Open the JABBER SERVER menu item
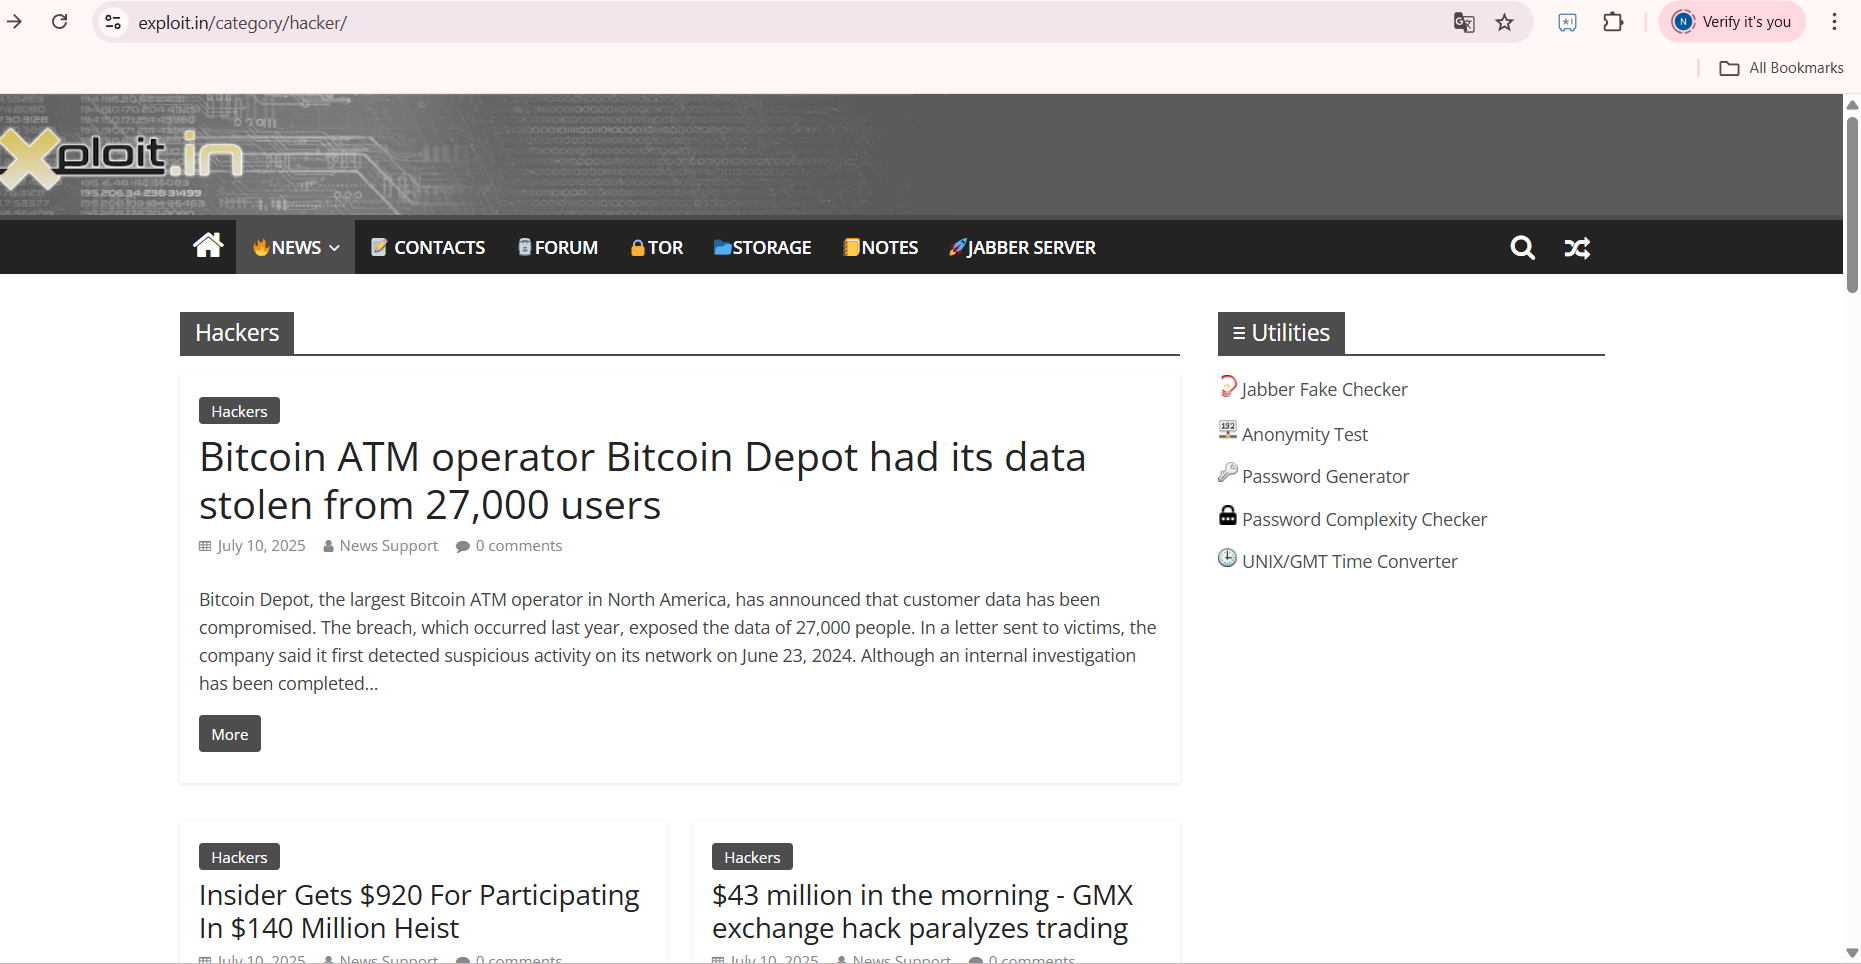The width and height of the screenshot is (1861, 964). coord(1022,247)
